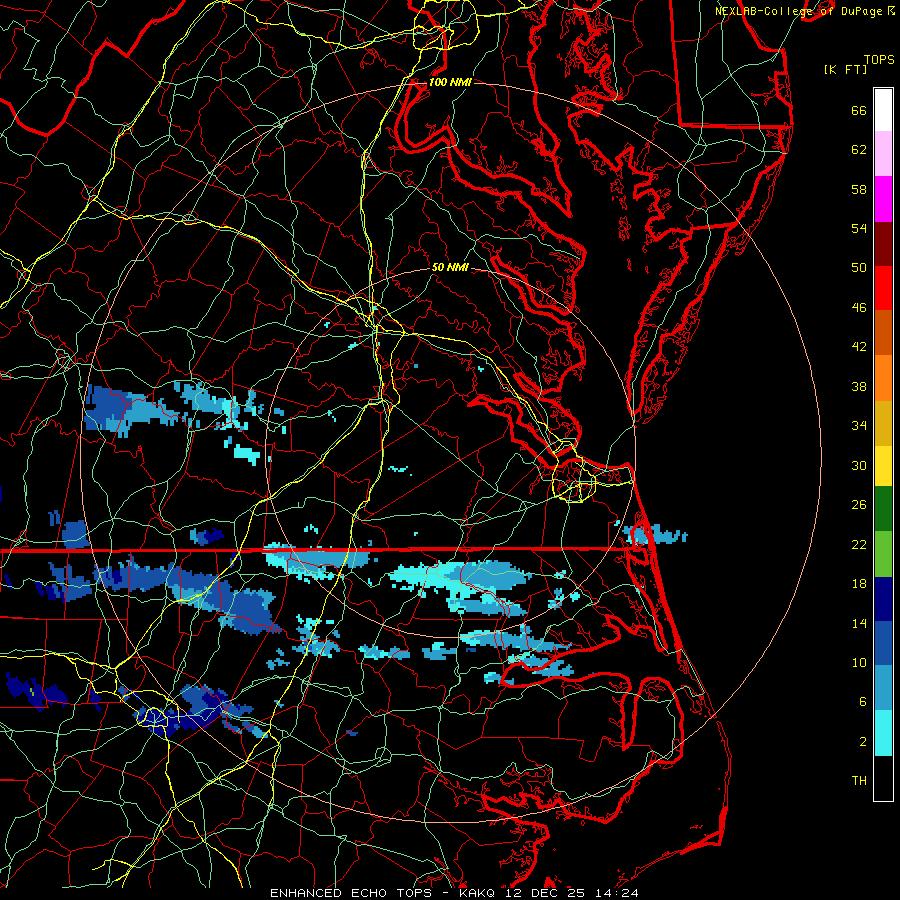900x900 pixels.
Task: Click the gold 38 kft legend swatch
Action: click(x=883, y=423)
